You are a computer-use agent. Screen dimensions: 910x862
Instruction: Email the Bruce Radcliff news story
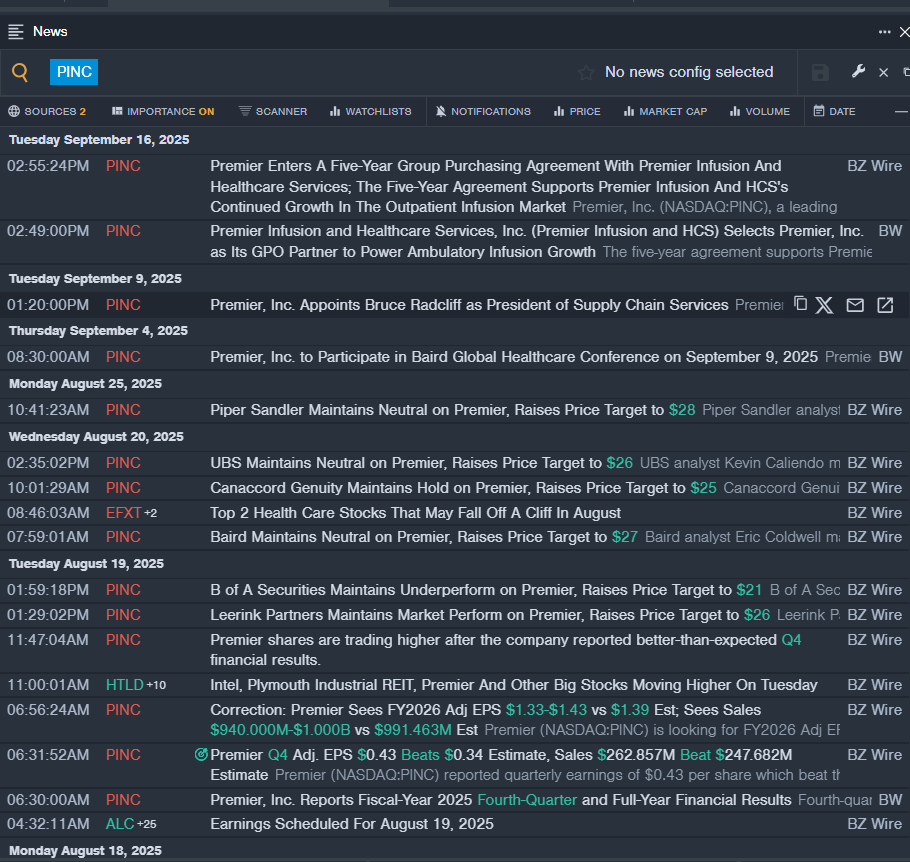click(x=855, y=305)
